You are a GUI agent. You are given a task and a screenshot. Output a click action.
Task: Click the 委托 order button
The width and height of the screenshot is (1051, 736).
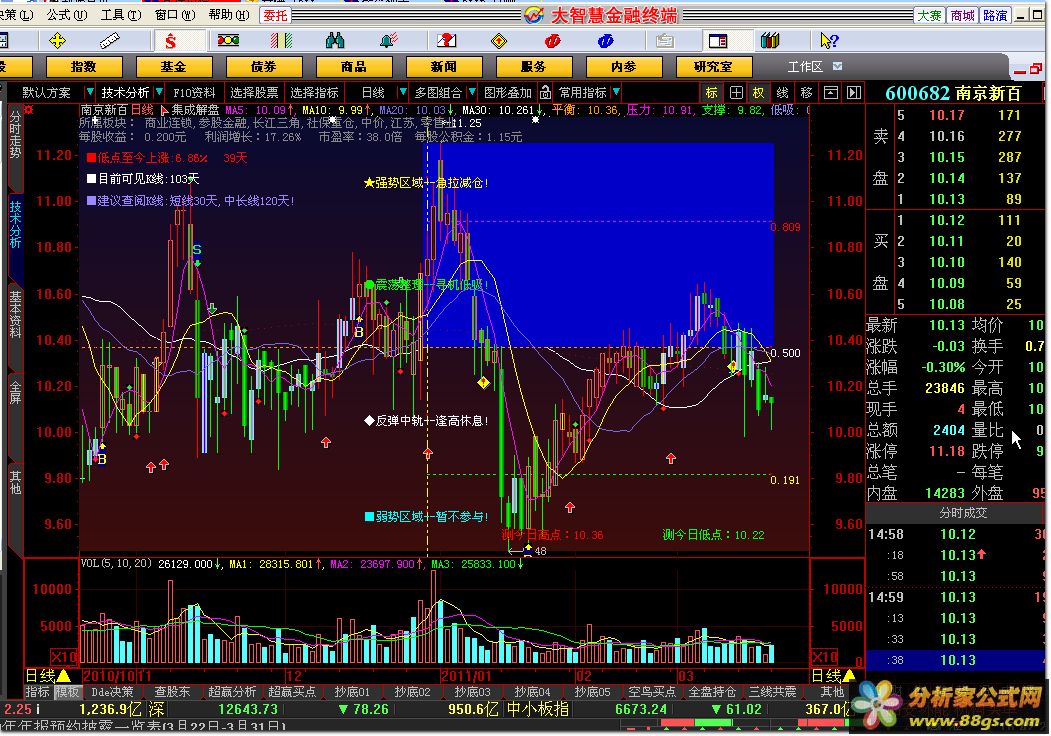275,15
